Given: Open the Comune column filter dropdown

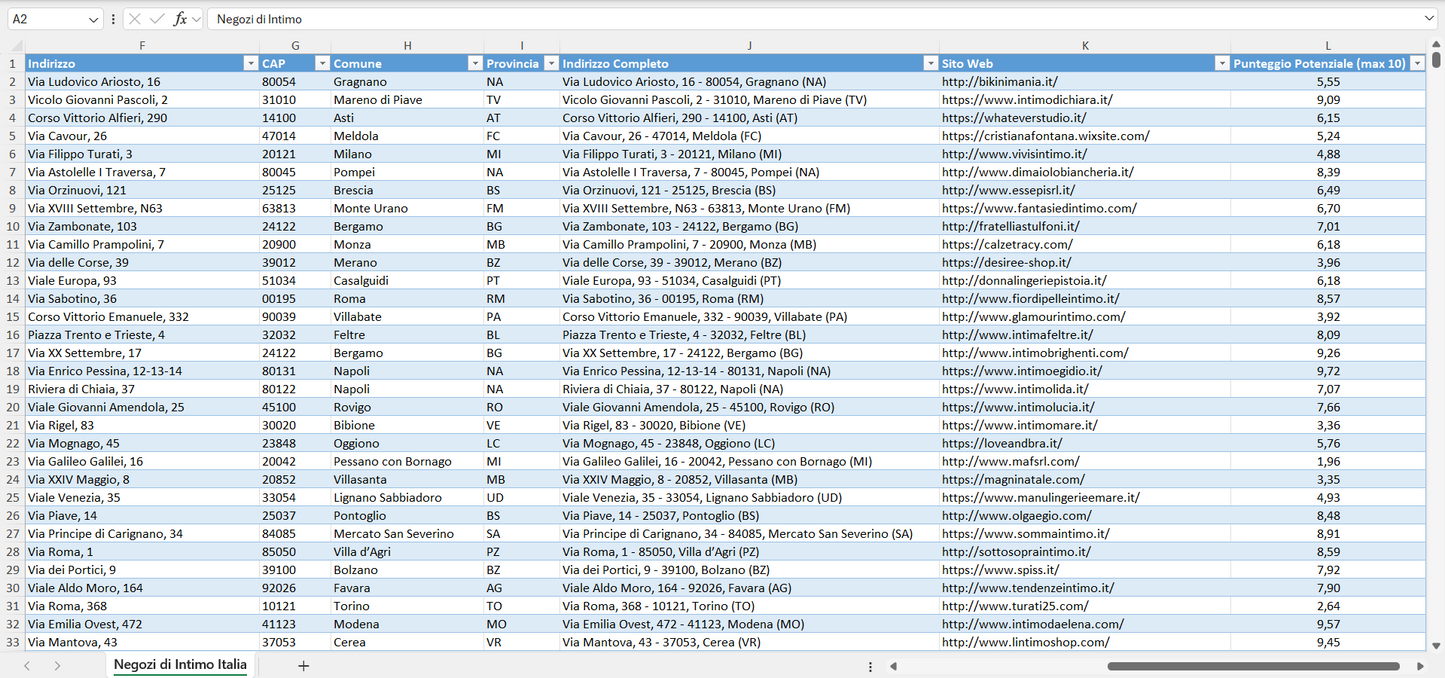Looking at the screenshot, I should pos(475,62).
